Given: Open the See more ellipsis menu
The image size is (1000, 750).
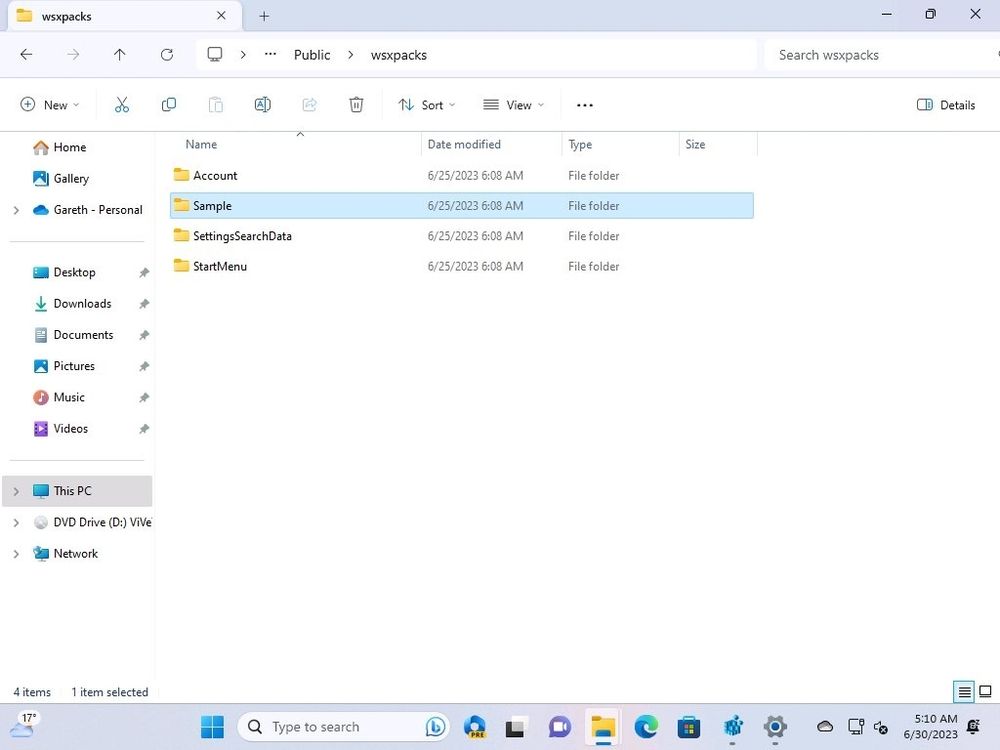Looking at the screenshot, I should point(585,105).
